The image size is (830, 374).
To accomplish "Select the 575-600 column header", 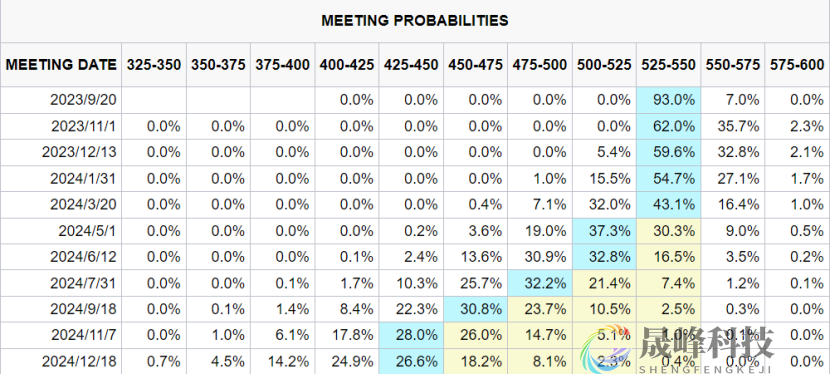I will point(798,65).
